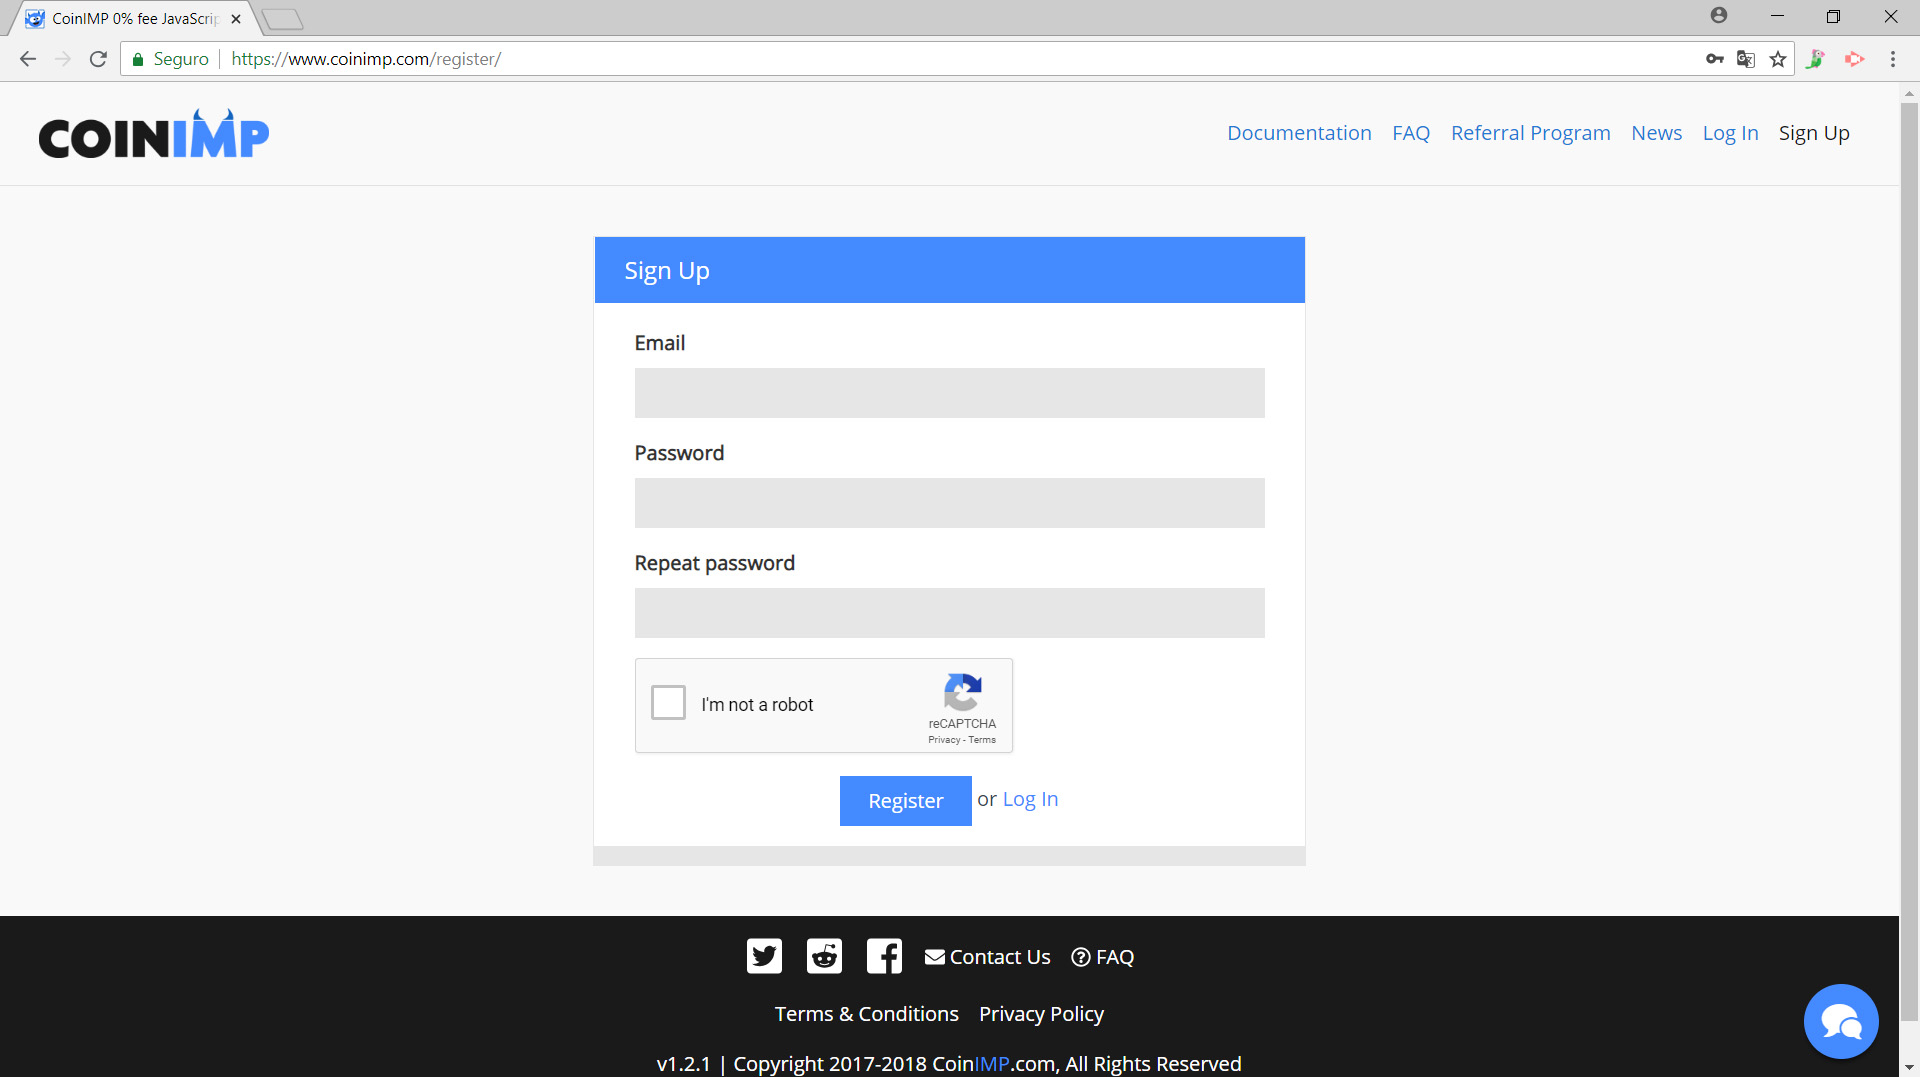Open the footer FAQ link
This screenshot has height=1077, width=1920.
(x=1103, y=957)
